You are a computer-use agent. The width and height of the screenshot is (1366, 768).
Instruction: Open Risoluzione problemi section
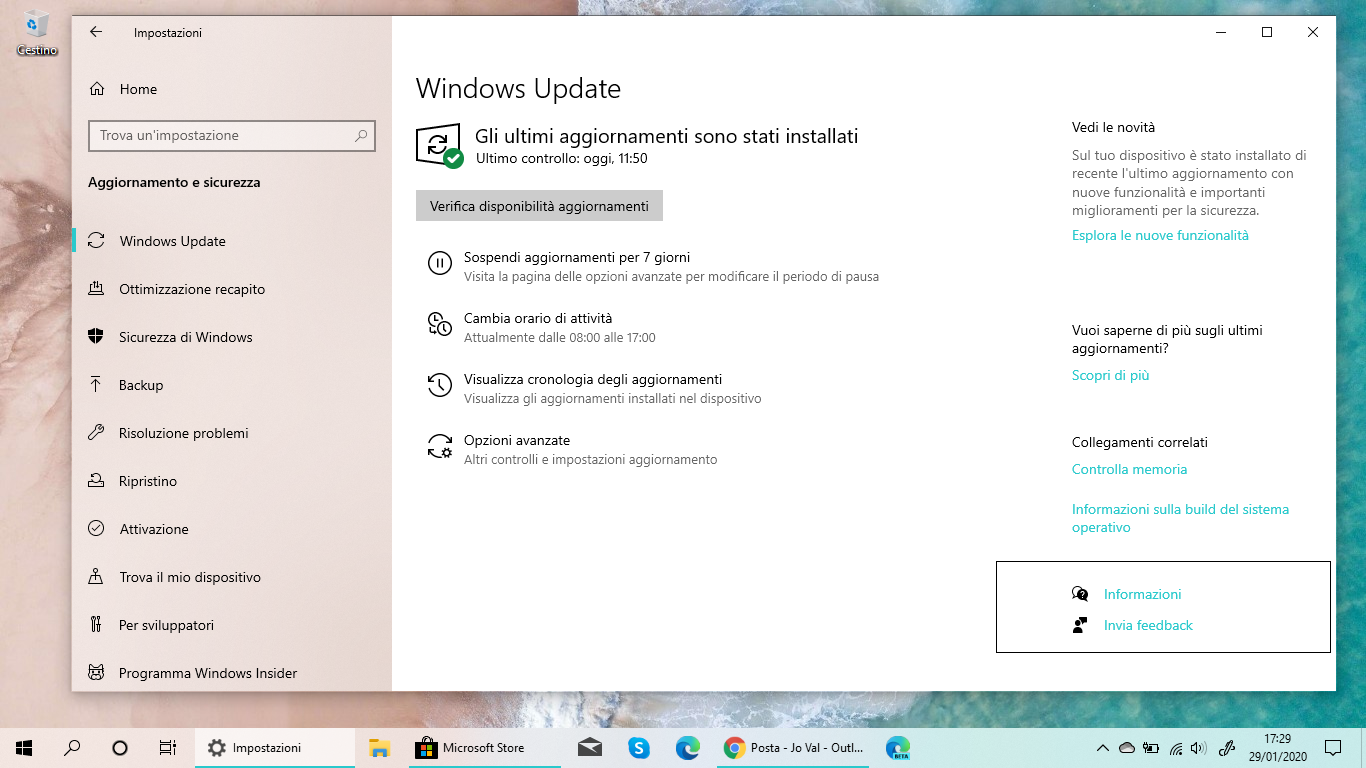tap(183, 433)
